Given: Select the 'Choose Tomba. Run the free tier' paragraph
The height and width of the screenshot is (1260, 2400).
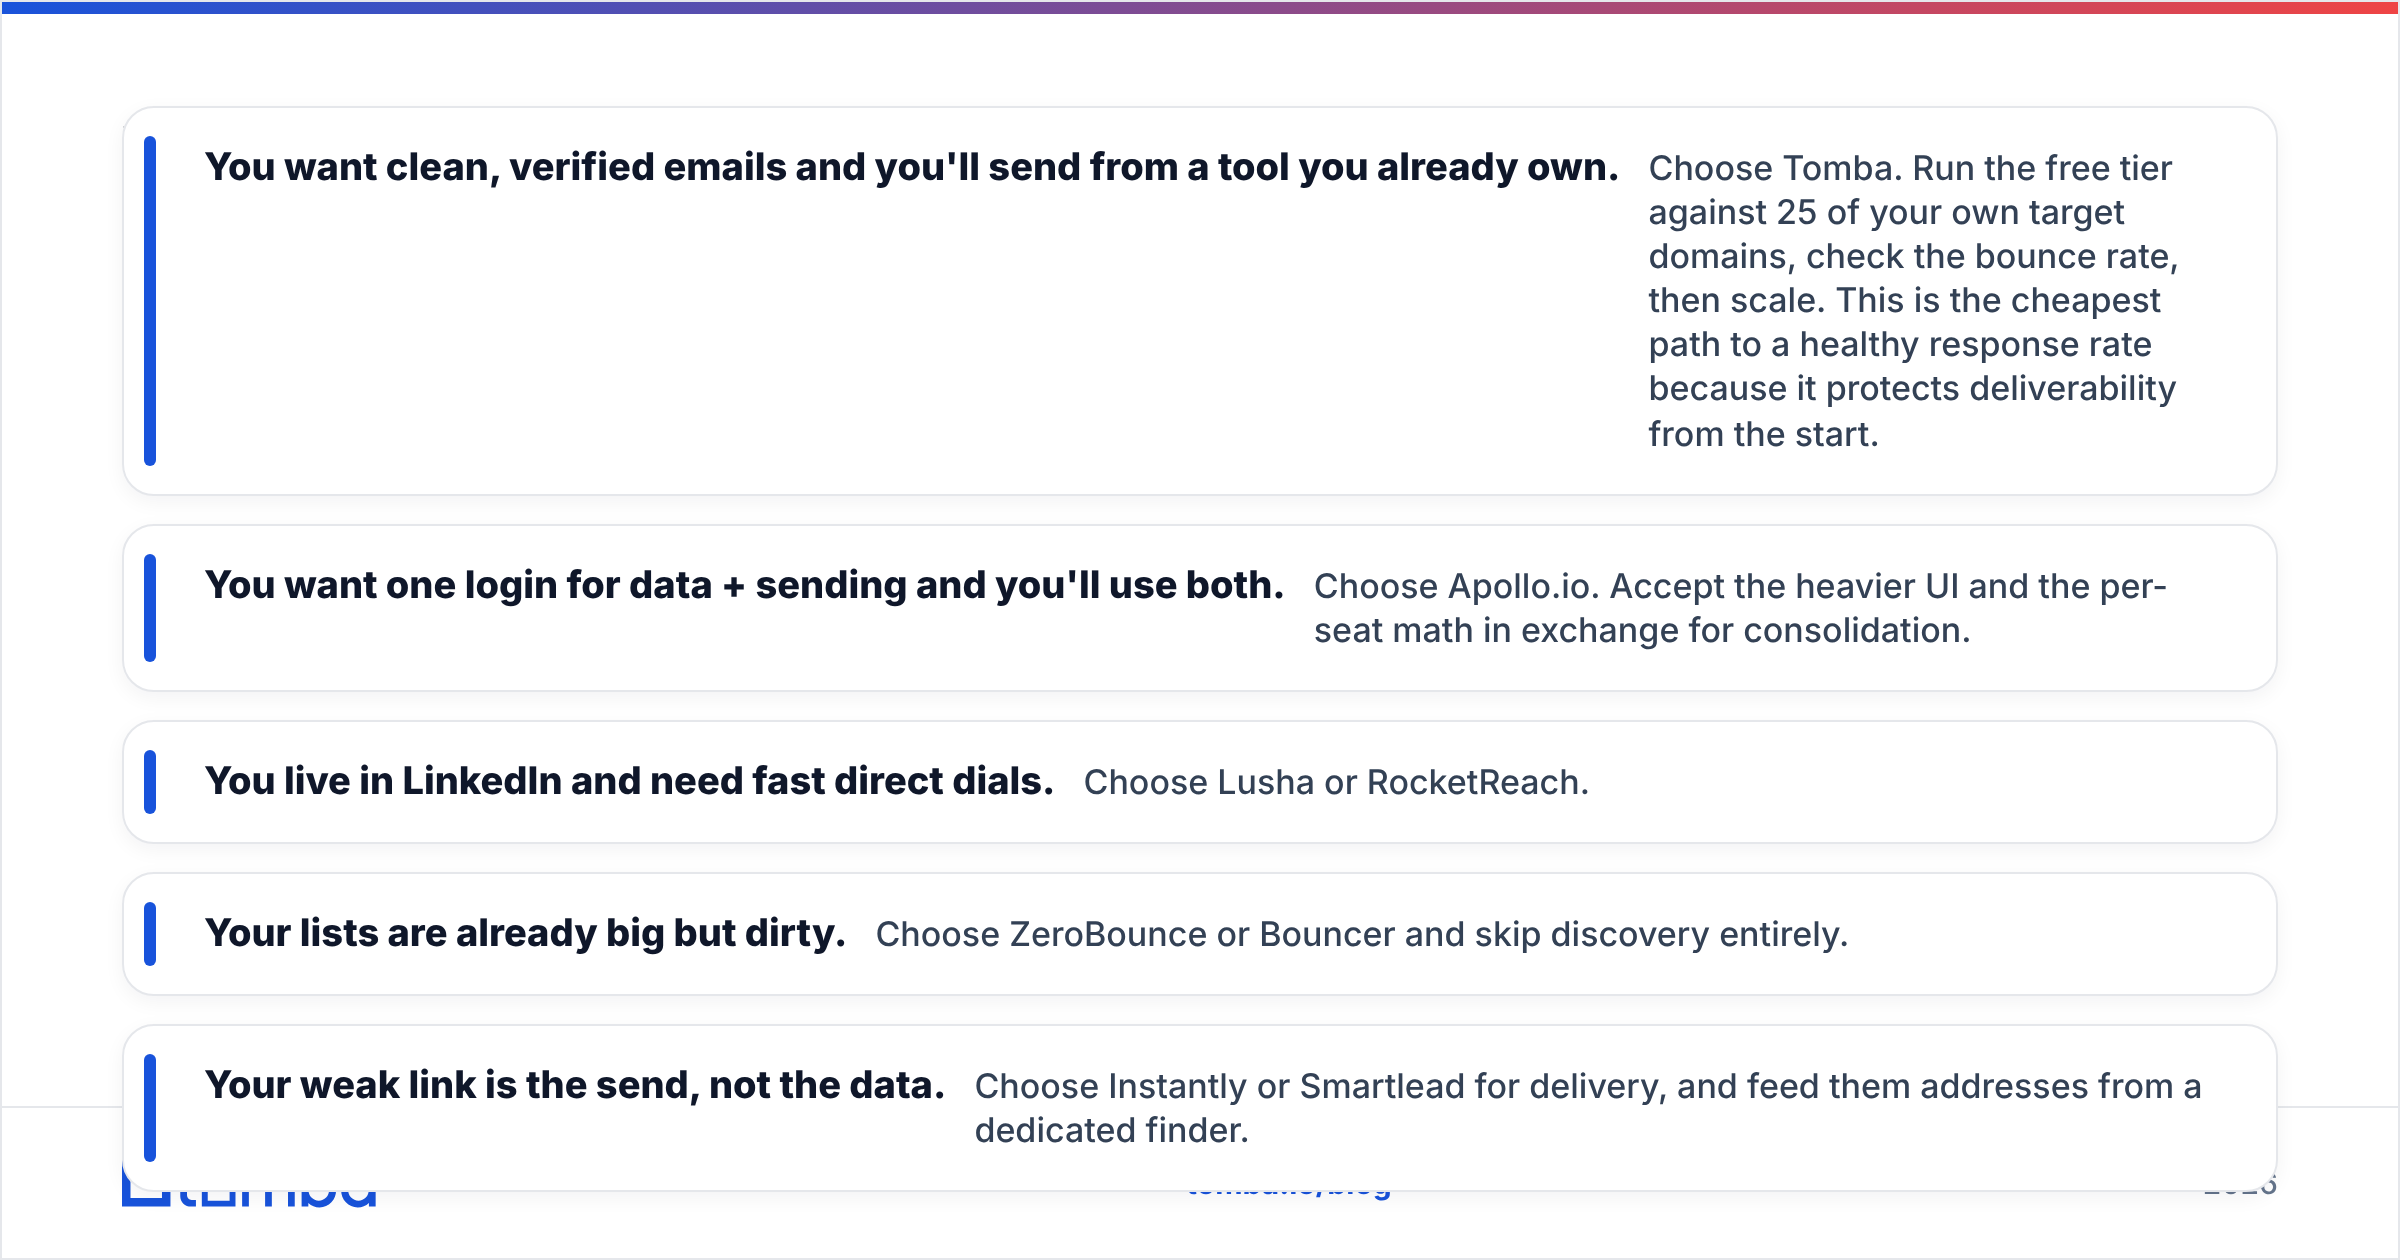Looking at the screenshot, I should coord(1913,301).
